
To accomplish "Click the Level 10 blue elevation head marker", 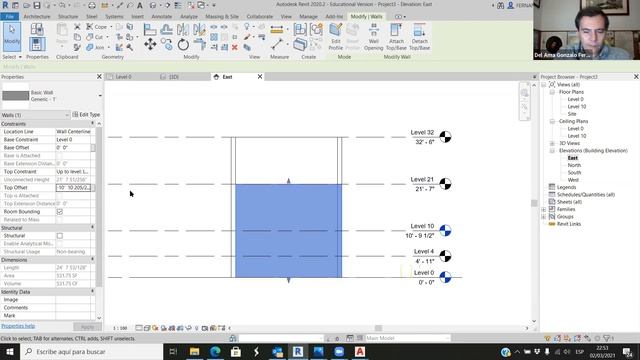I will coord(445,231).
